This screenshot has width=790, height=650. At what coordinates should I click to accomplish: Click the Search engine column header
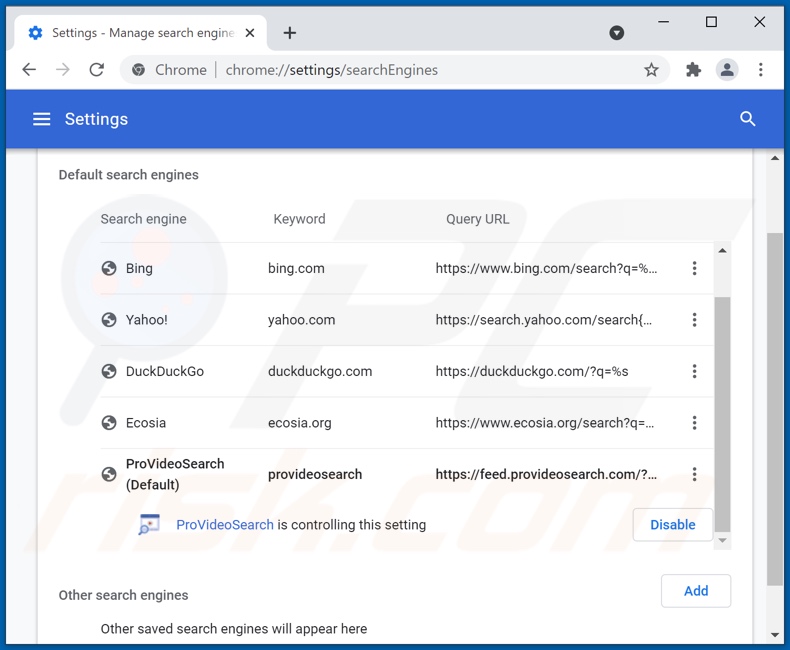click(x=144, y=219)
